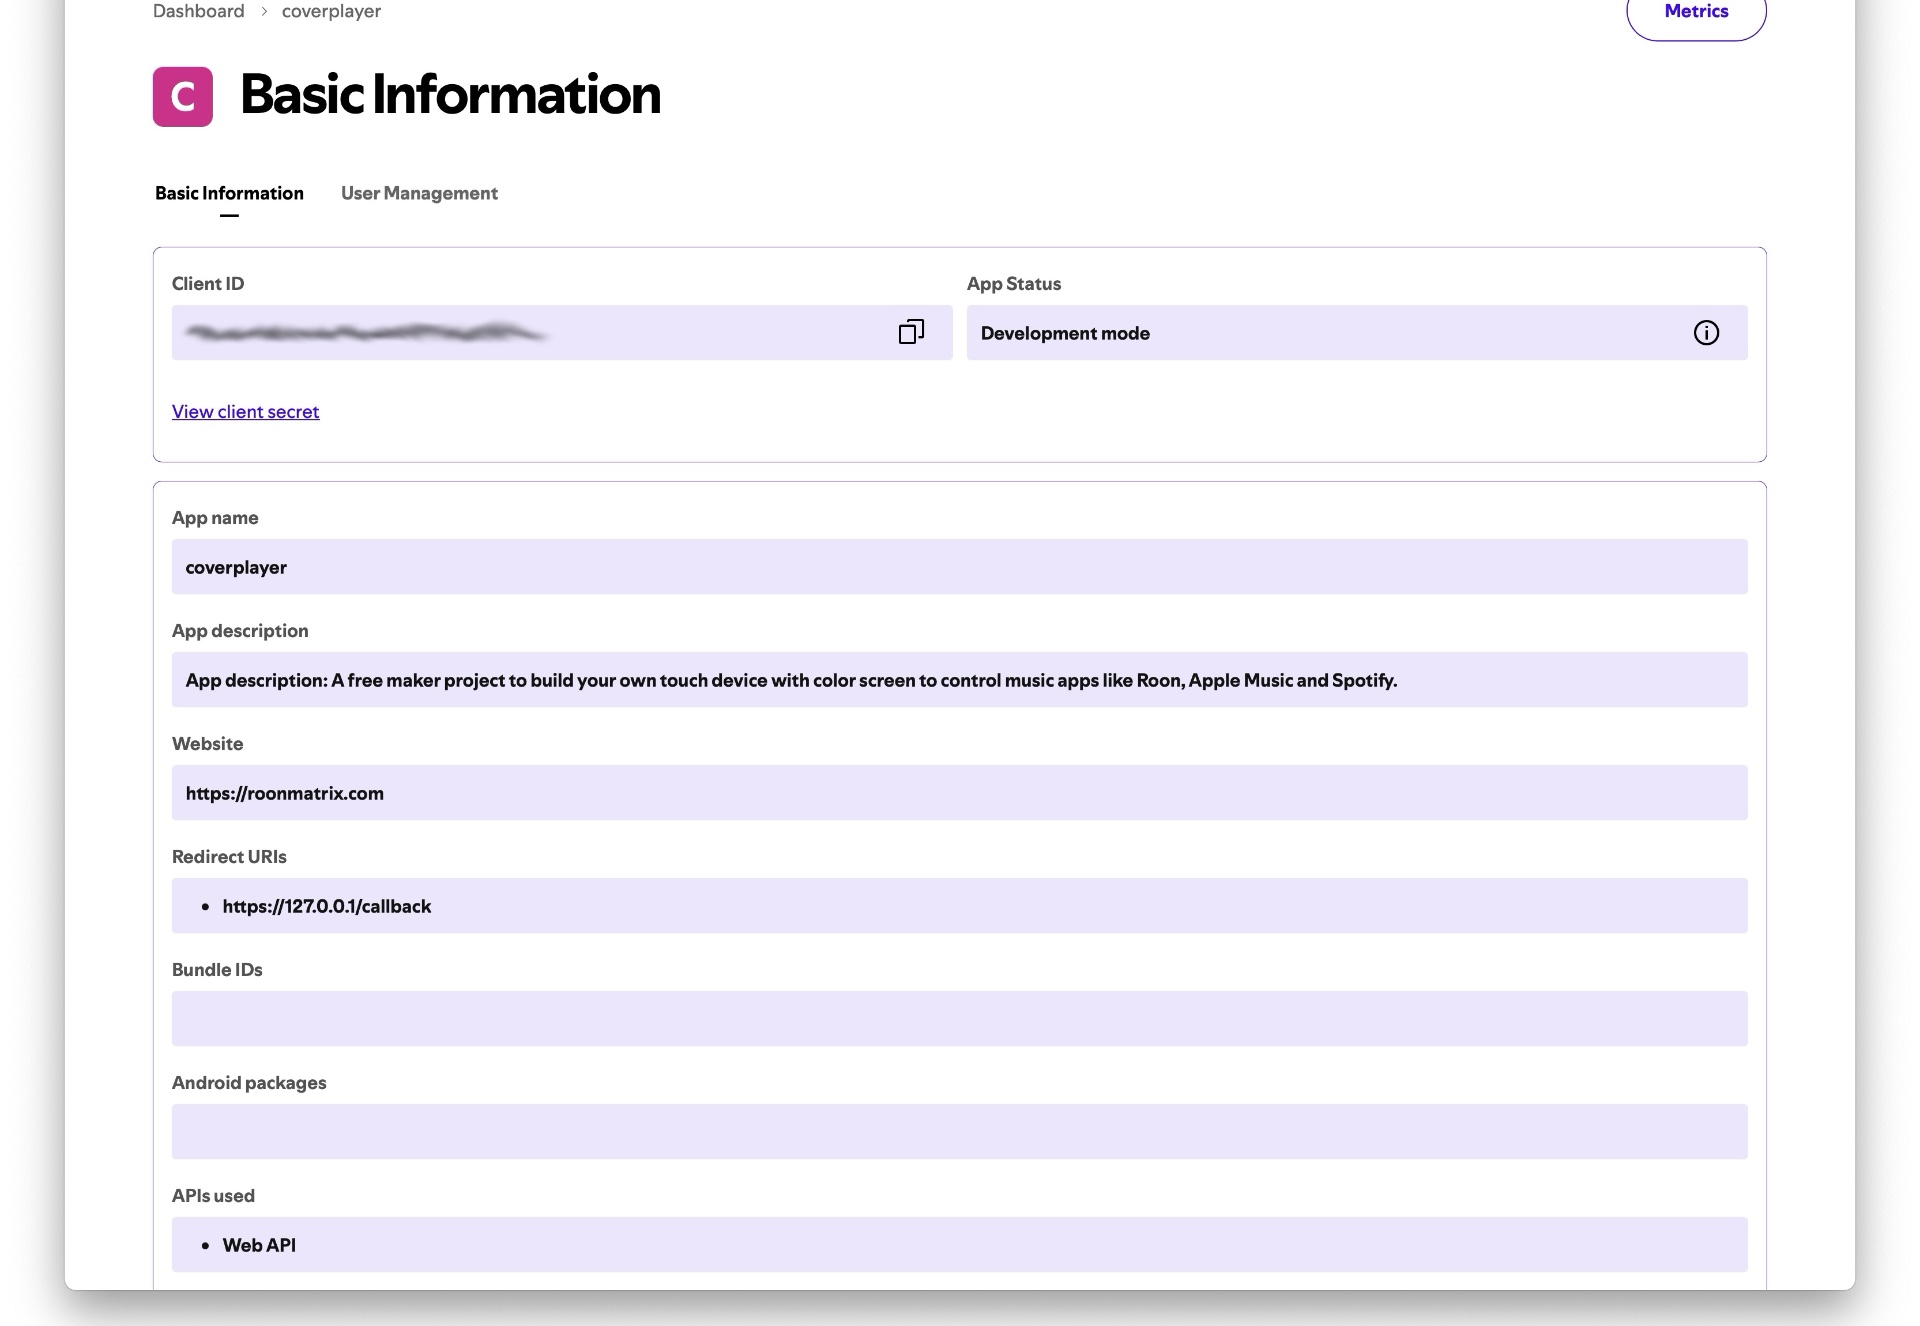View client secret
The height and width of the screenshot is (1326, 1920).
[245, 412]
